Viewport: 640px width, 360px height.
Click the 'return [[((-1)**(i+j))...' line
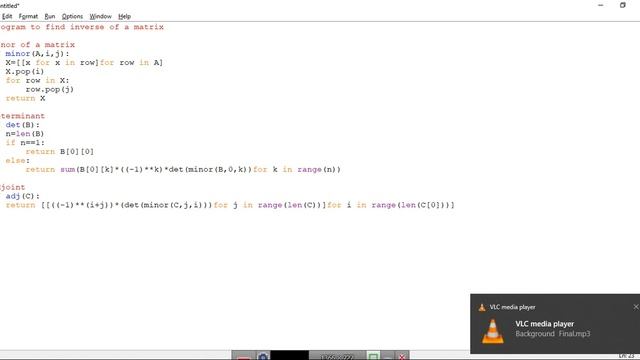click(230, 205)
